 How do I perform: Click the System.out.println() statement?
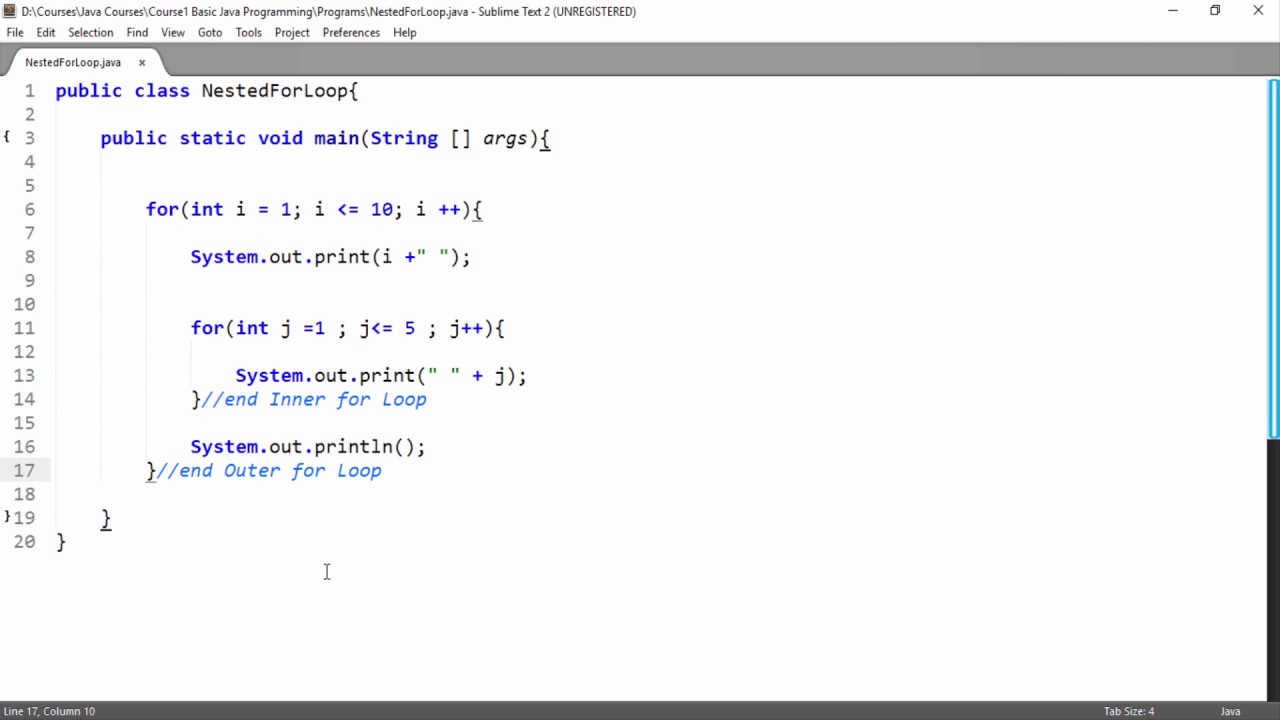click(x=308, y=447)
